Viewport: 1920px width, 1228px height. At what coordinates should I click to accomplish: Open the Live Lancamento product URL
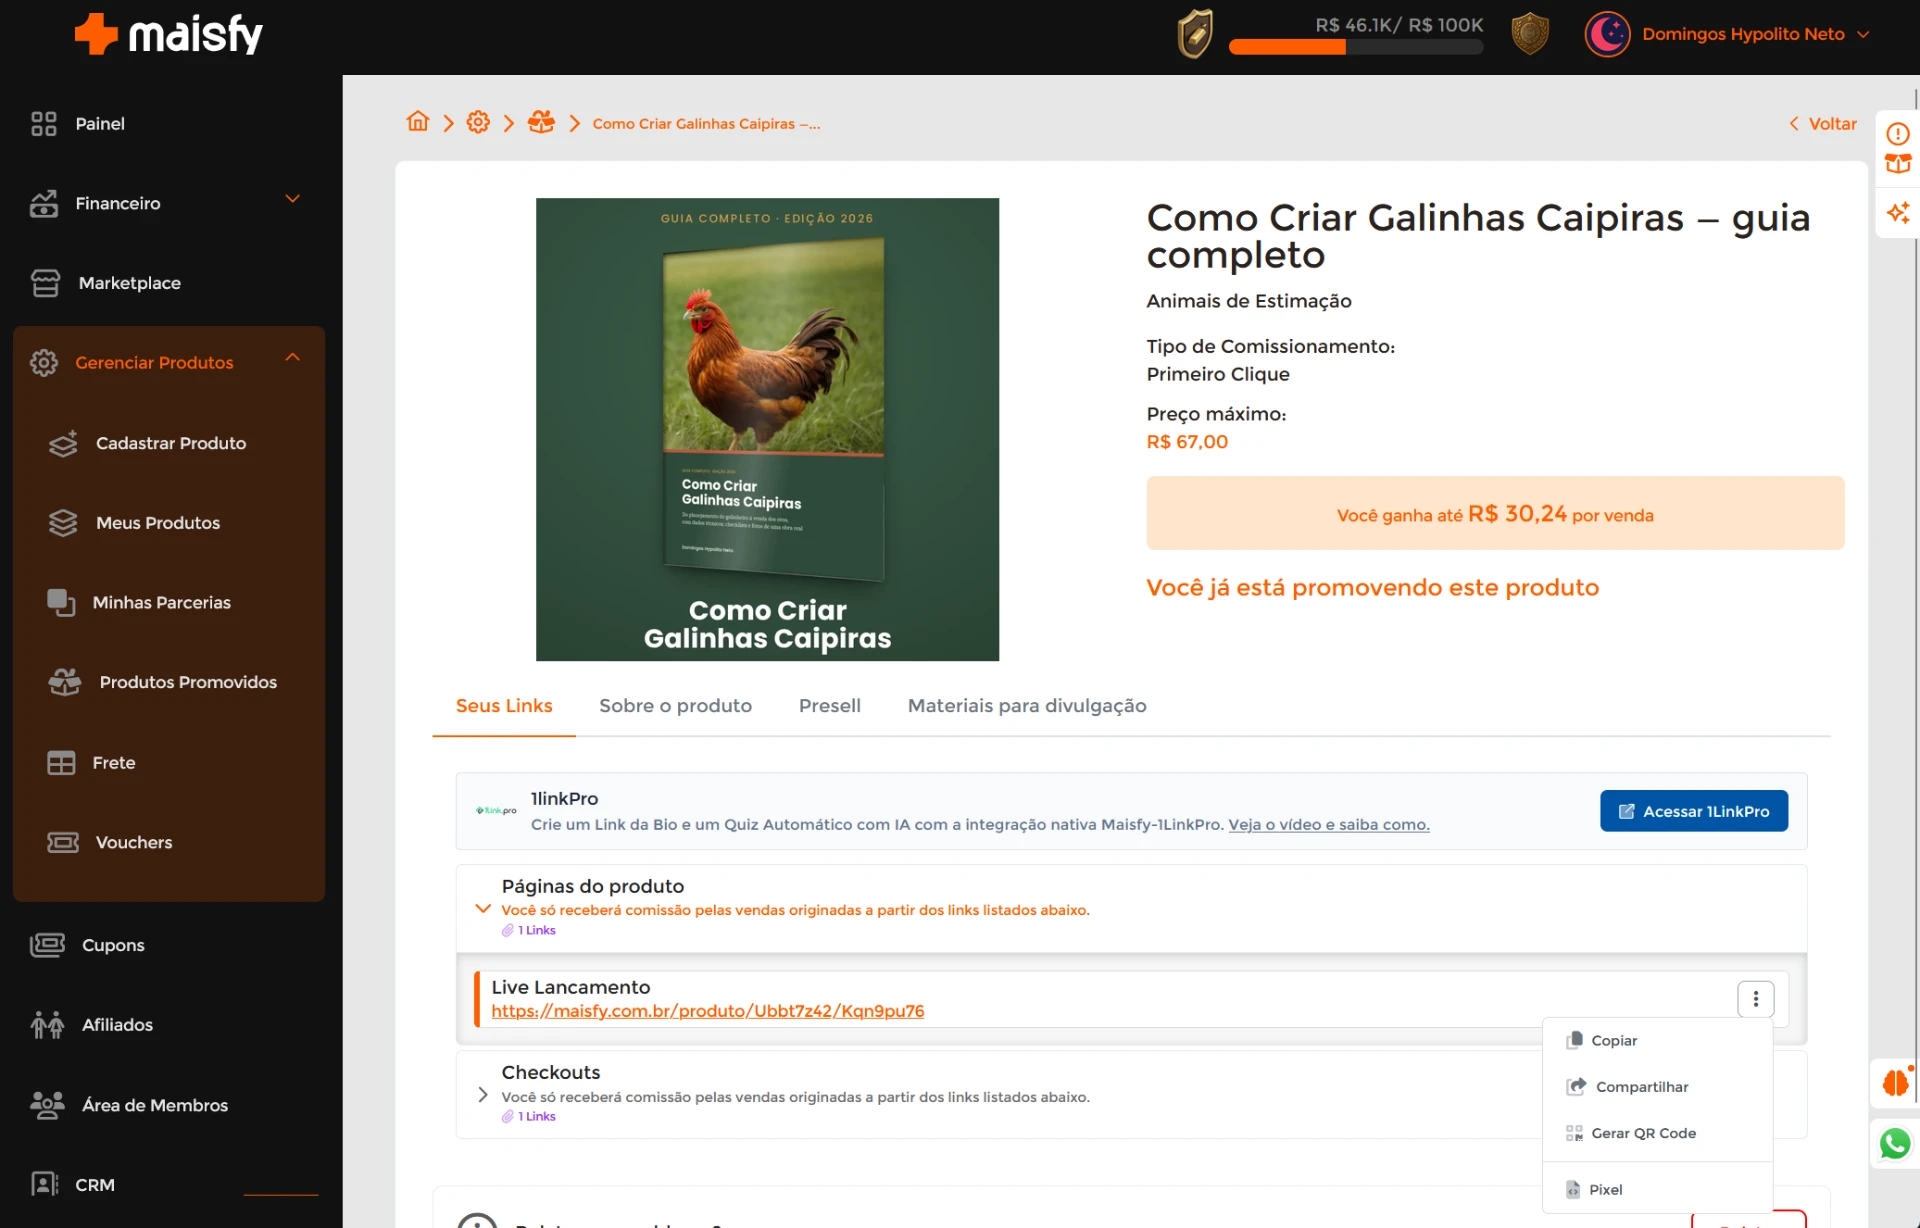click(707, 1011)
